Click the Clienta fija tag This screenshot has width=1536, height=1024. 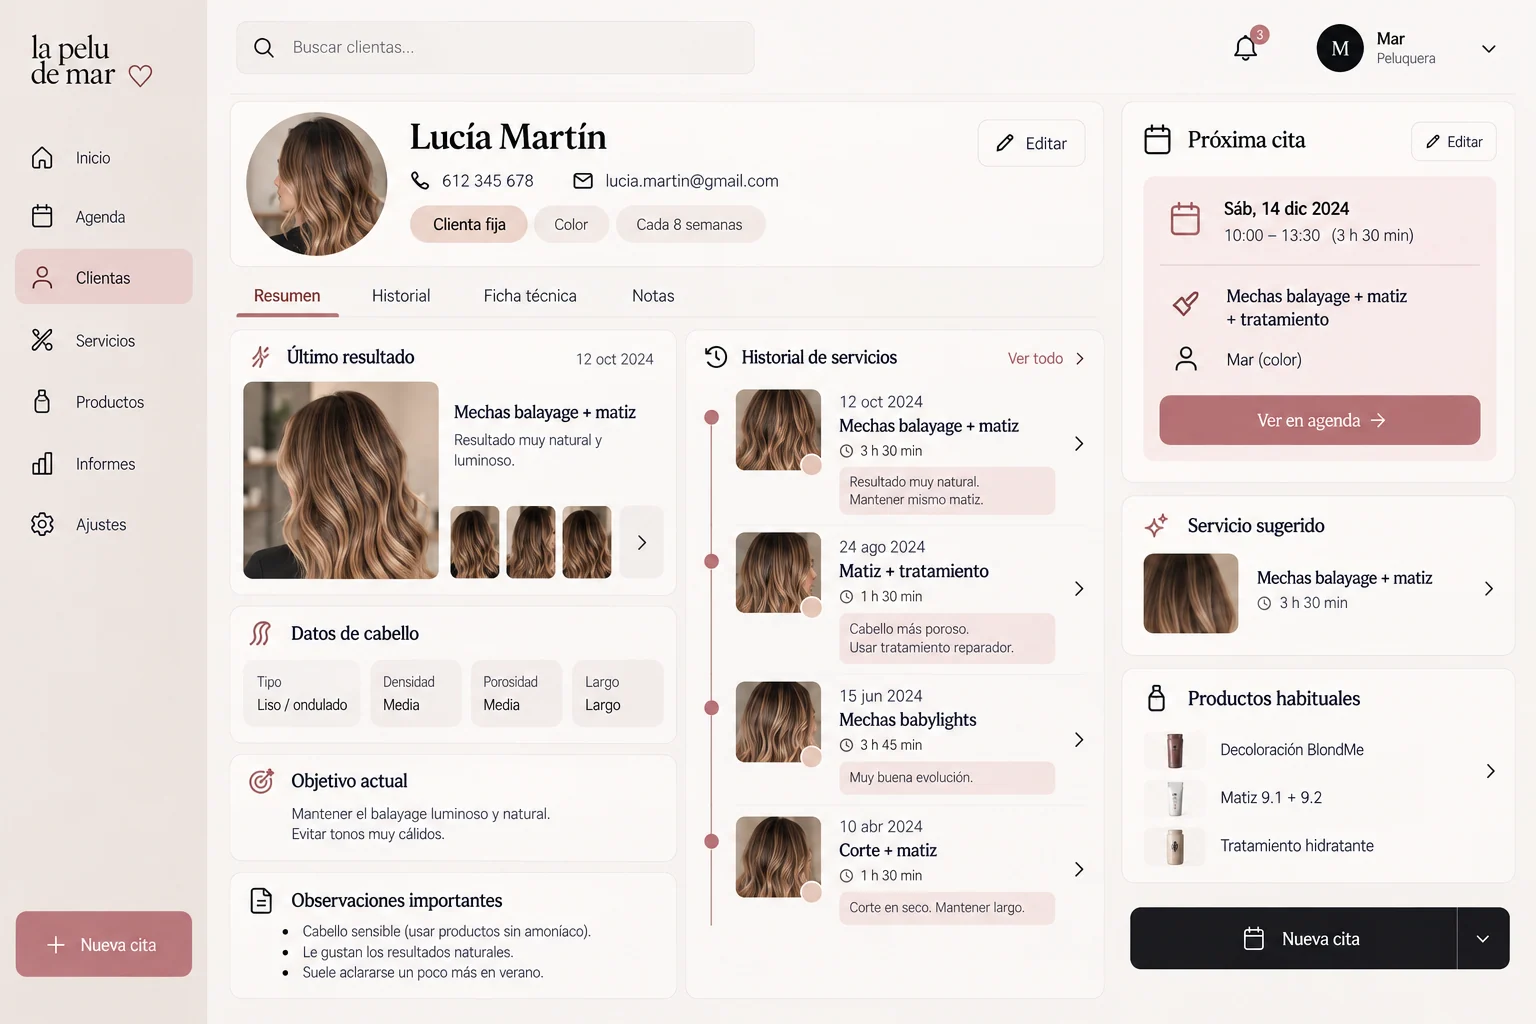point(469,224)
